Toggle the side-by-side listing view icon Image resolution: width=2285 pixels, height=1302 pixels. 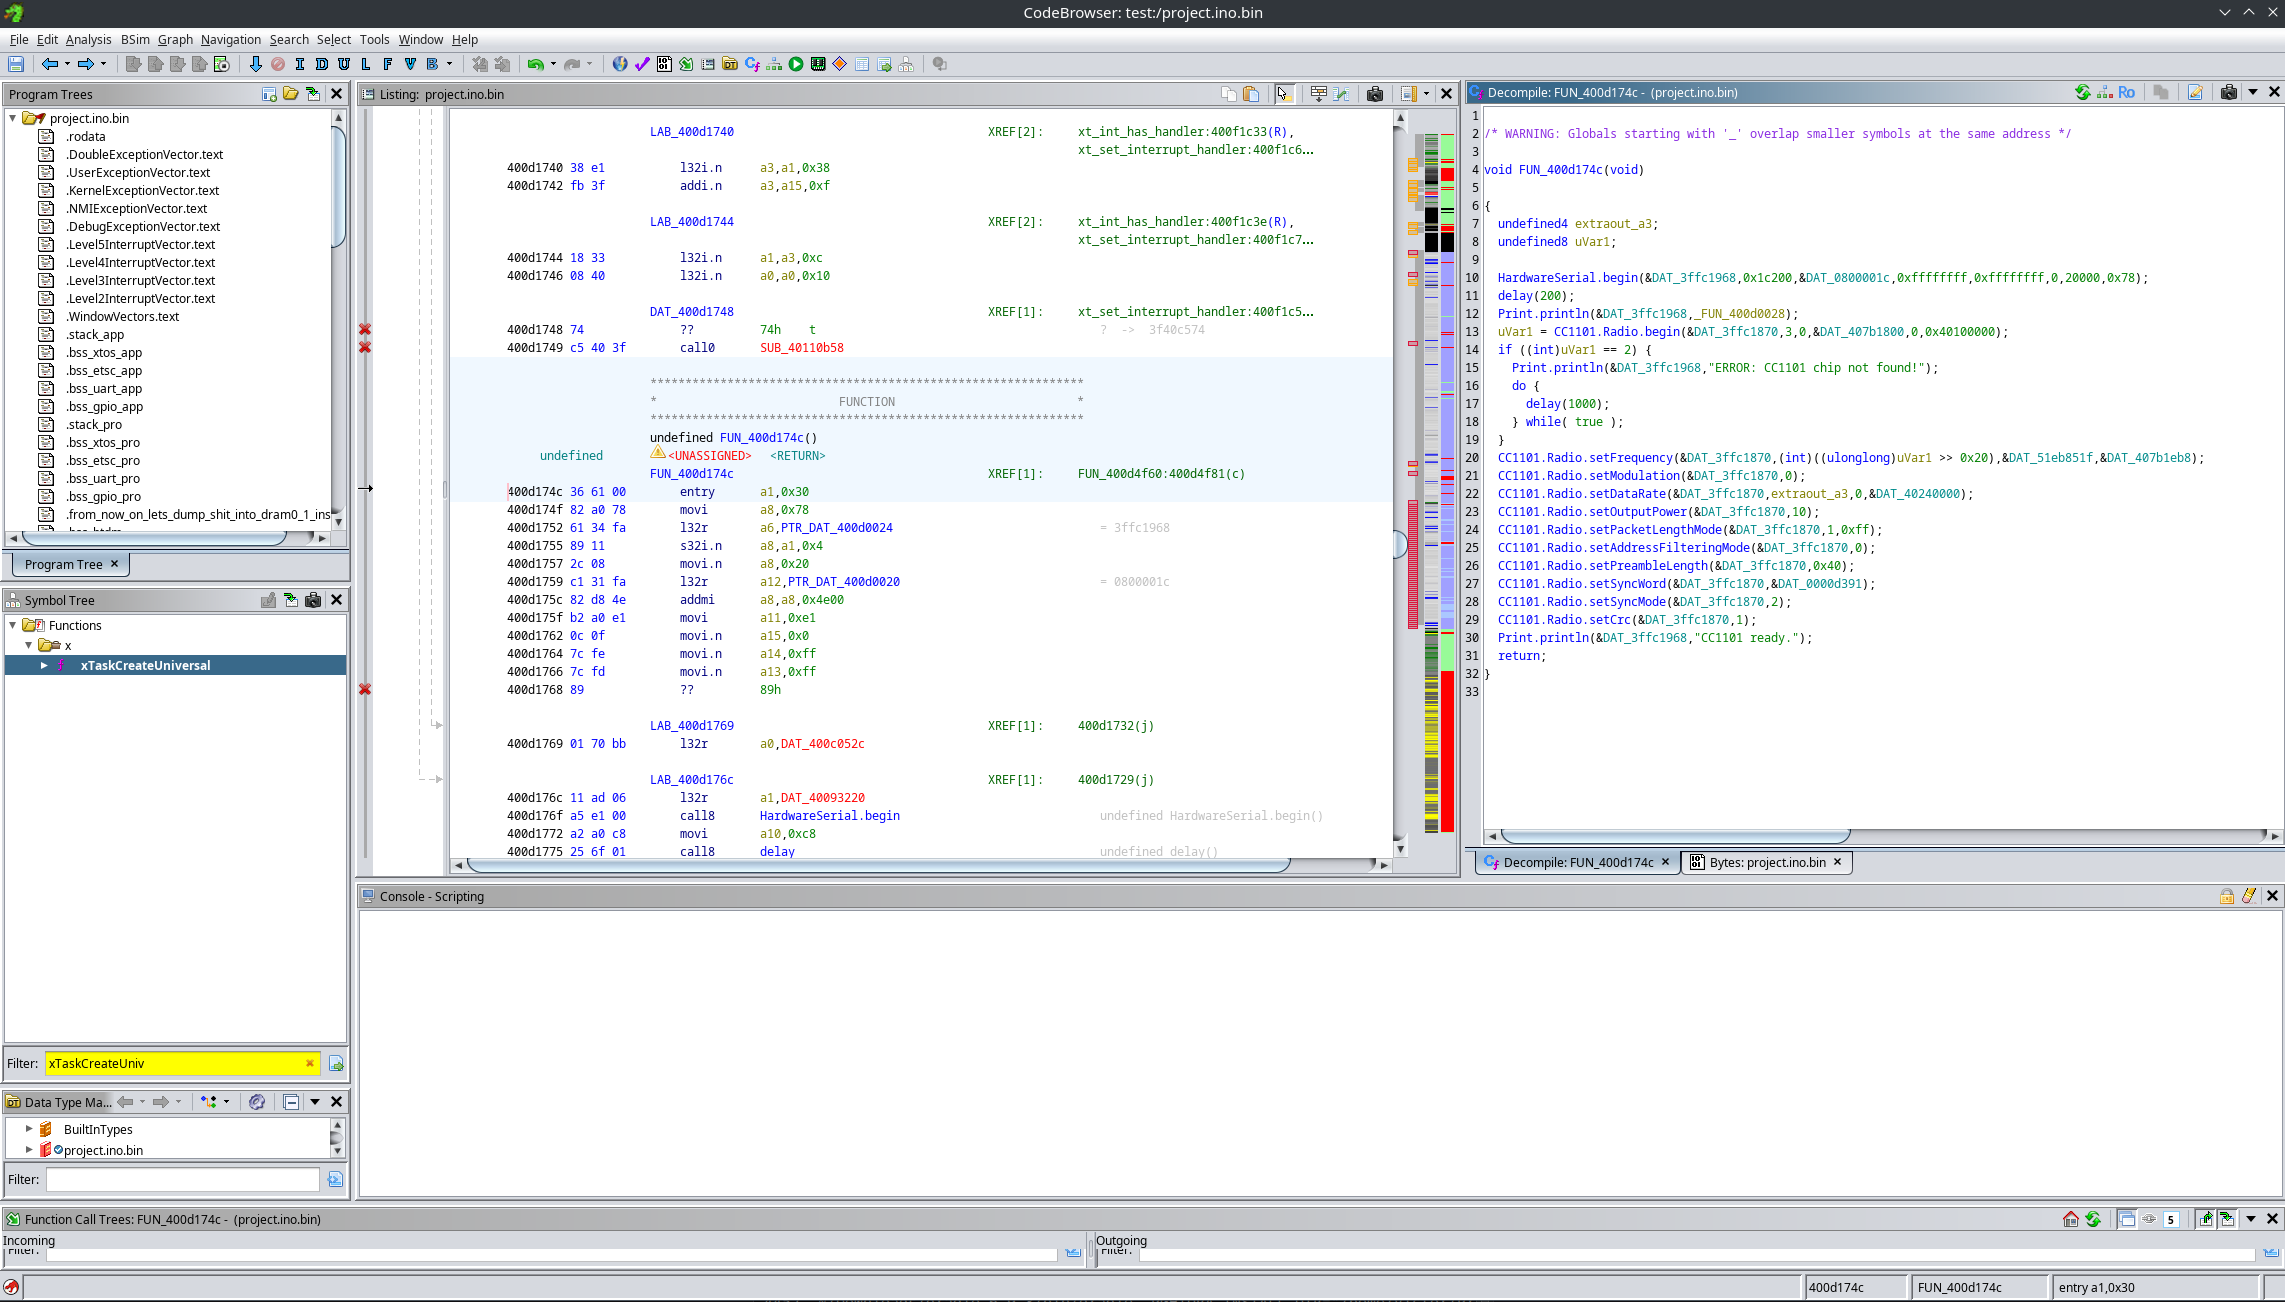click(x=1341, y=94)
